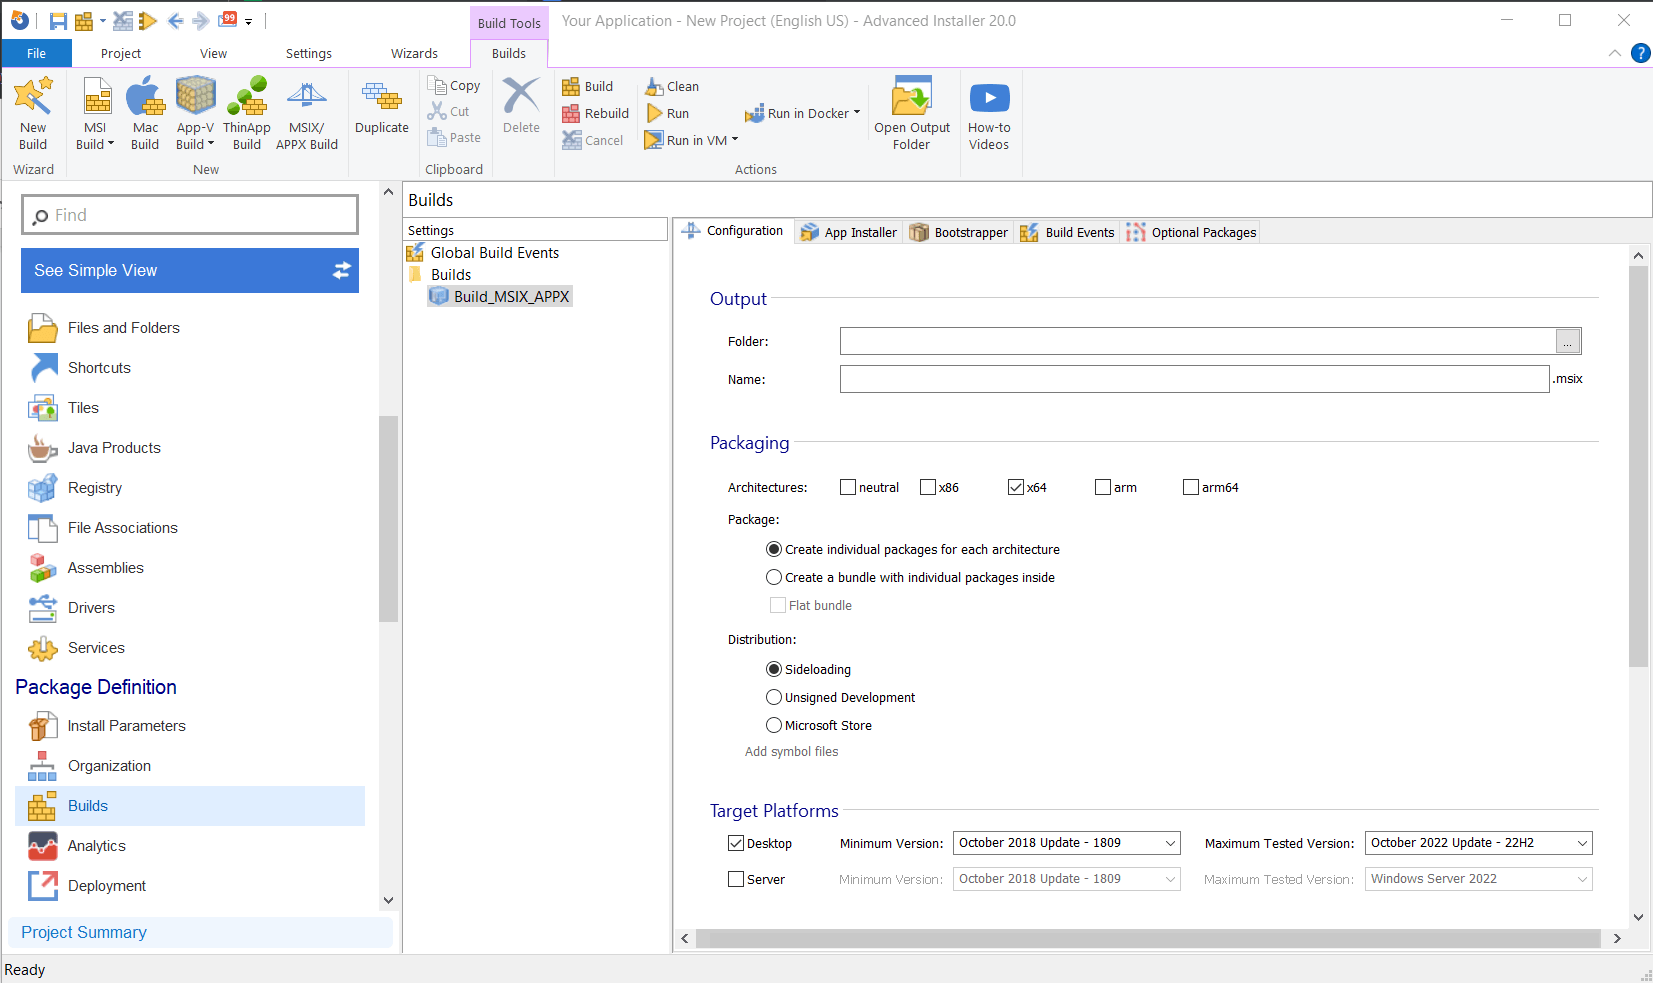Open the Services section

97,647
